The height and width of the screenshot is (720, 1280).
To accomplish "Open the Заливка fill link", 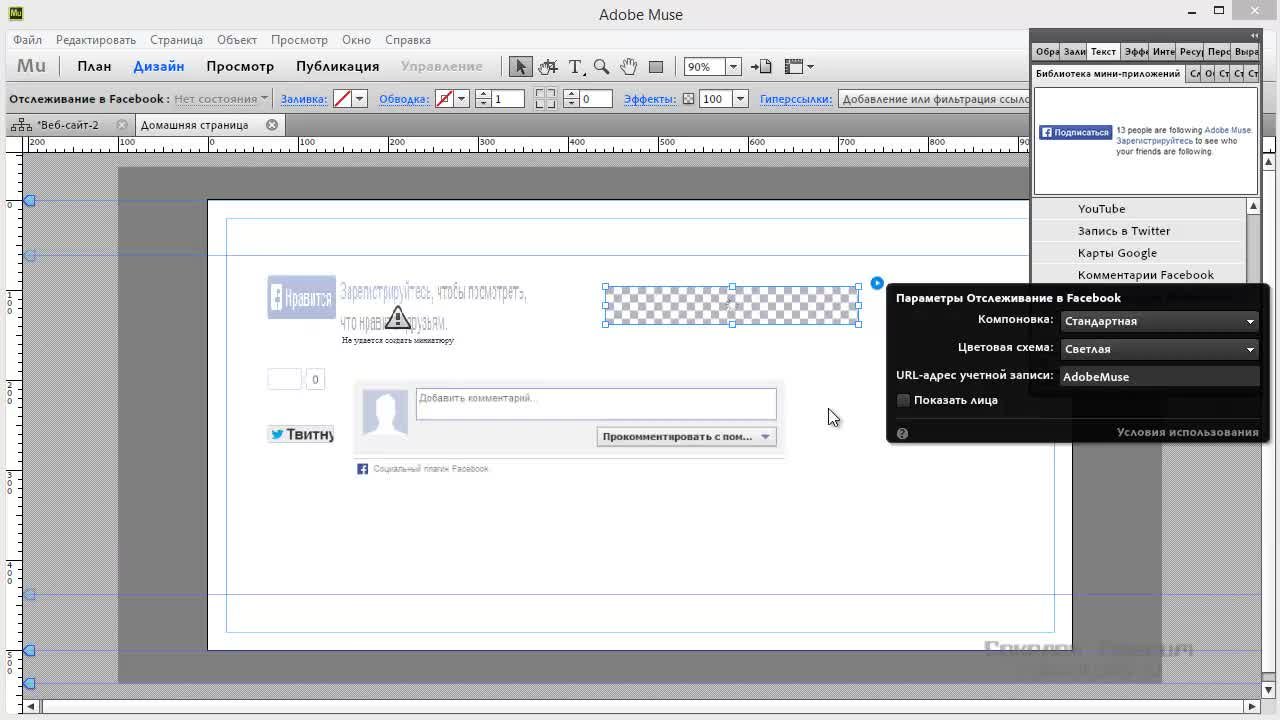I will pyautogui.click(x=304, y=99).
